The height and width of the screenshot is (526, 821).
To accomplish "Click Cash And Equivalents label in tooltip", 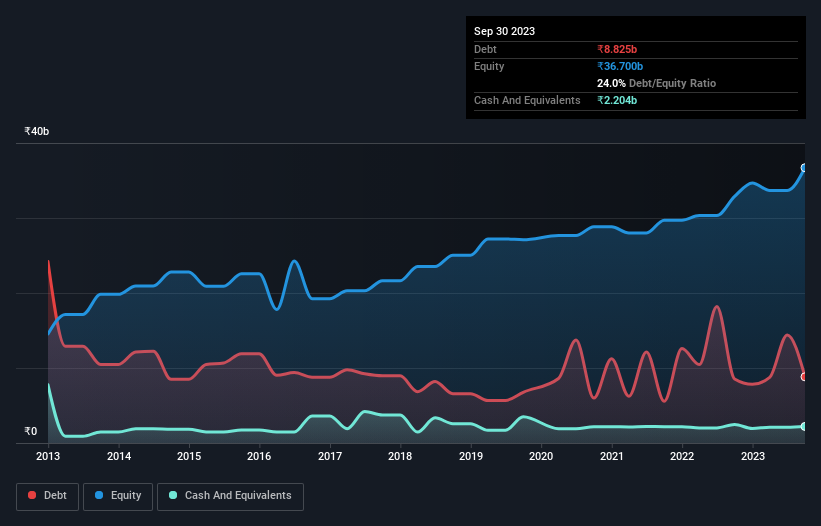I will pos(527,100).
